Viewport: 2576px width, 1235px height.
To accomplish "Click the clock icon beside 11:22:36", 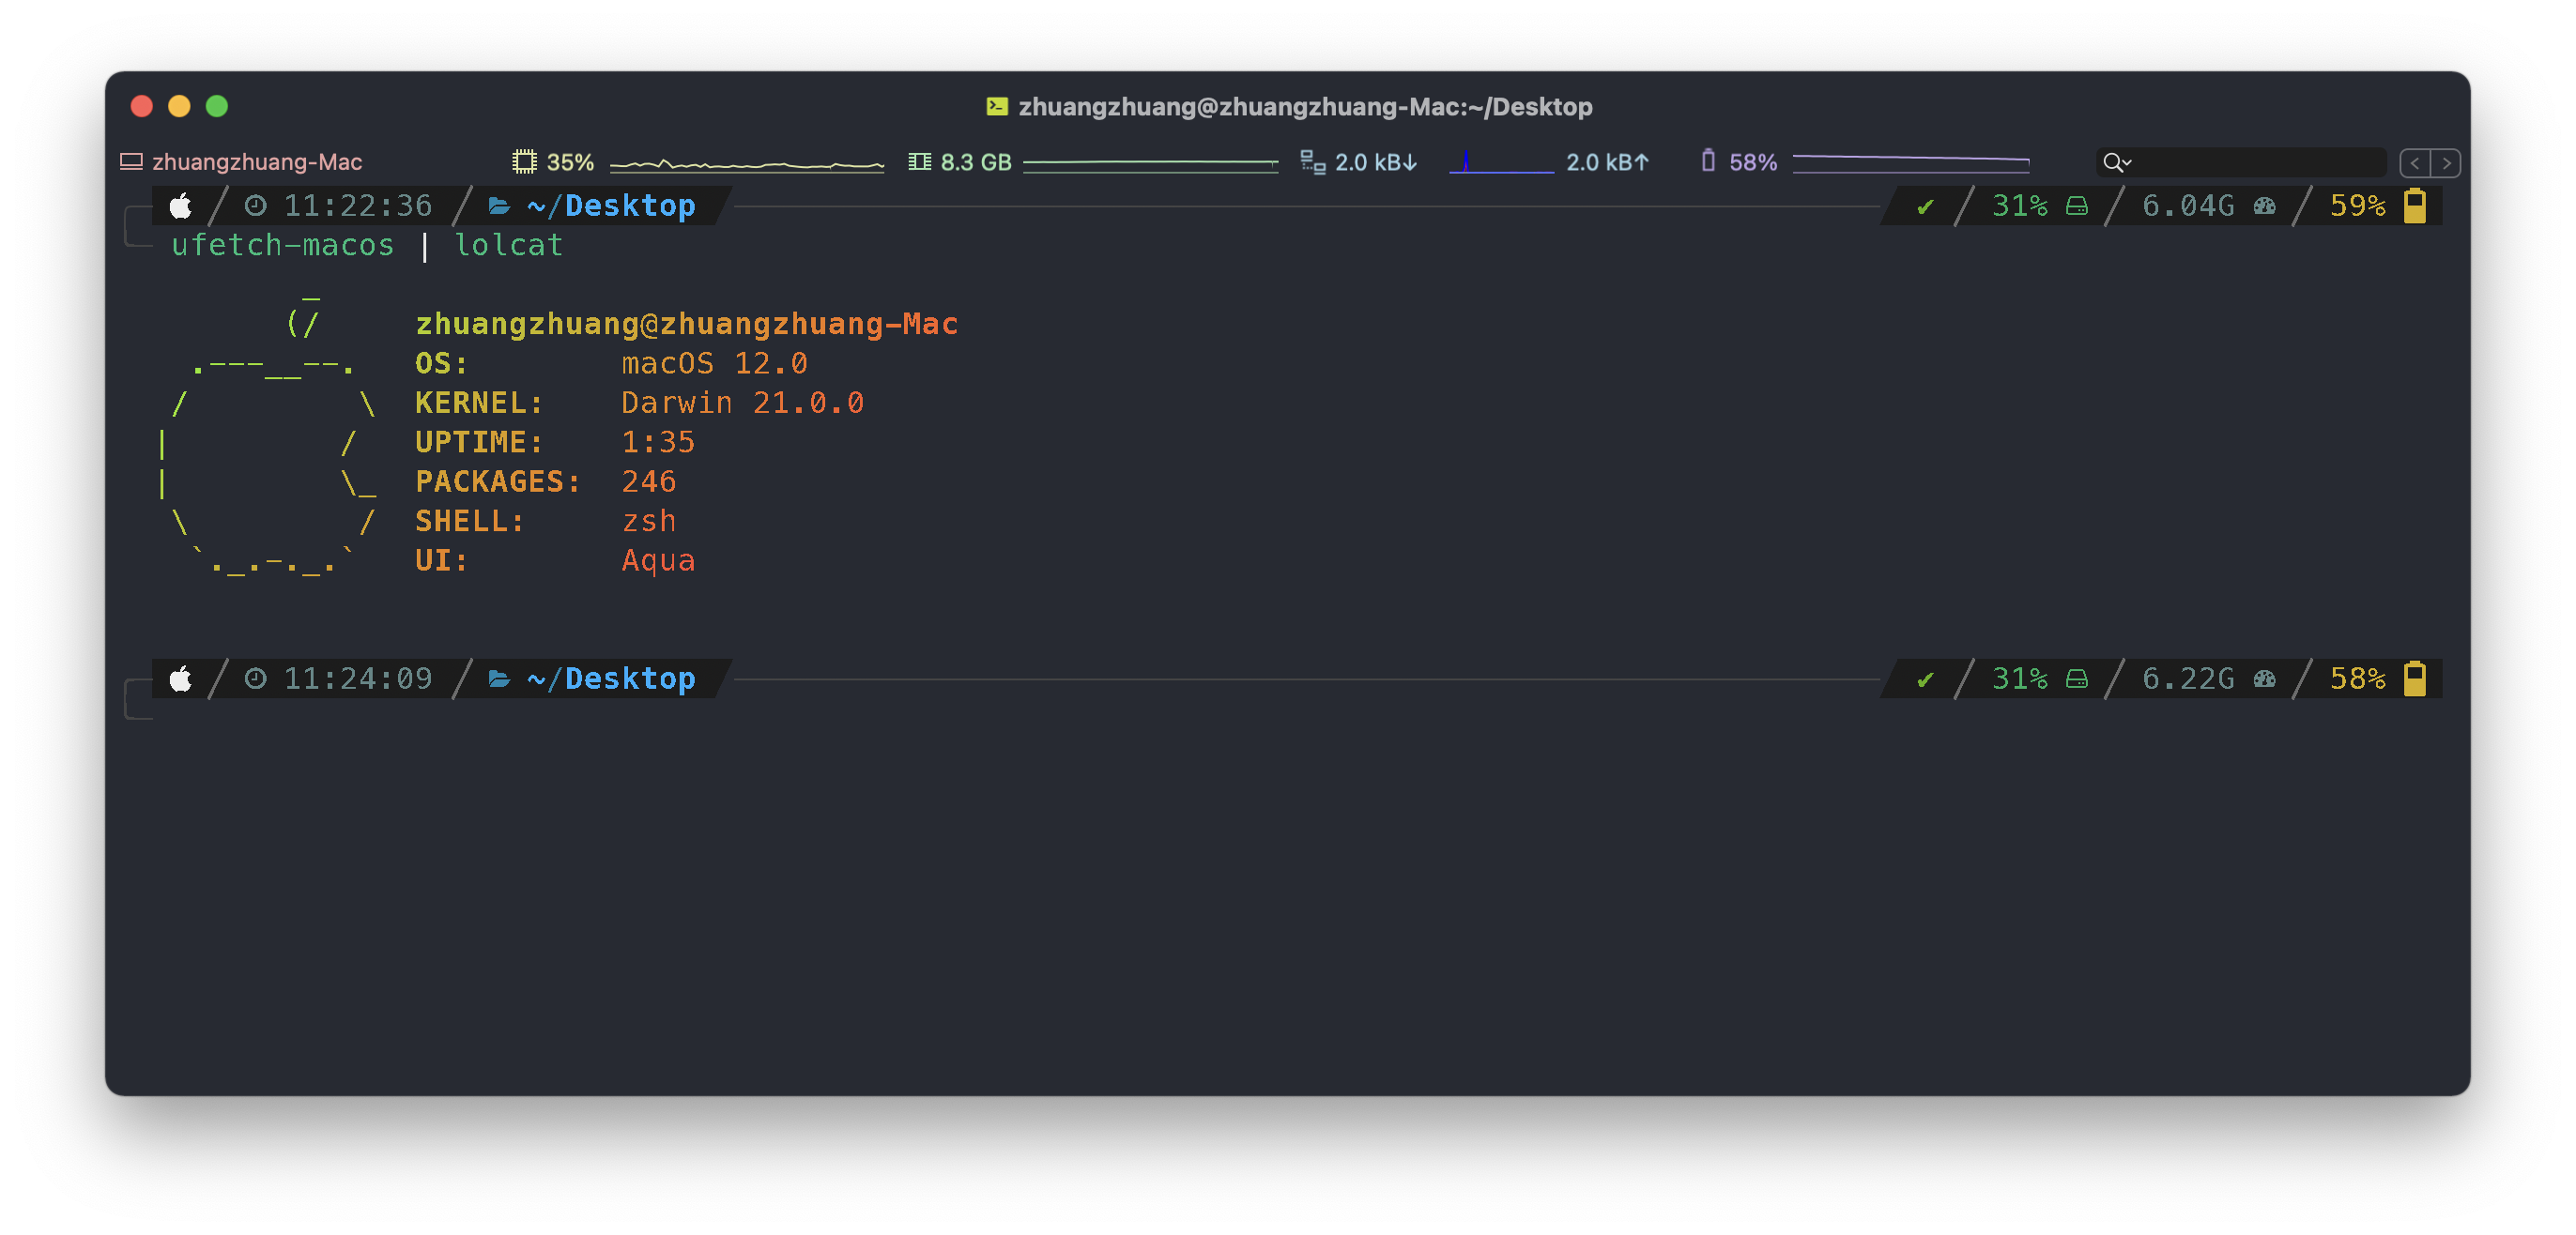I will [x=256, y=206].
